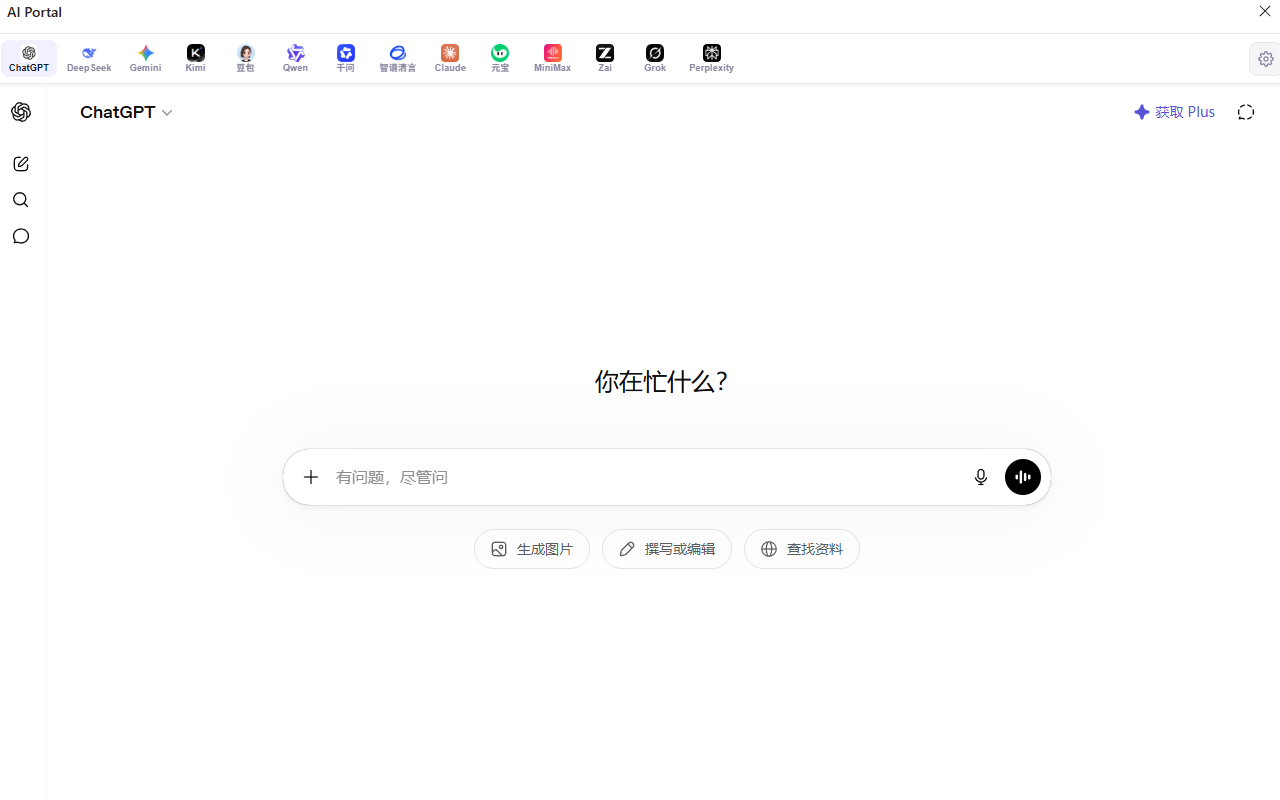Switch to the ChatGPT portal tab
The image size is (1280, 800).
[x=29, y=59]
